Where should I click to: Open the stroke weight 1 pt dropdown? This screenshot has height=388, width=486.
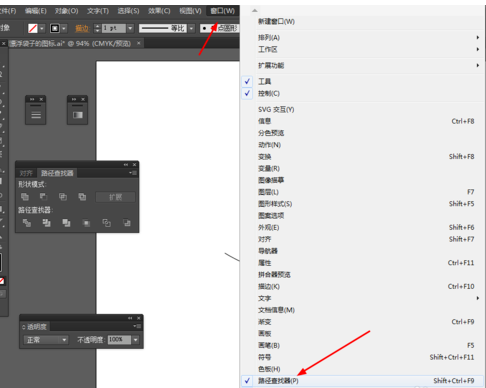click(x=130, y=29)
